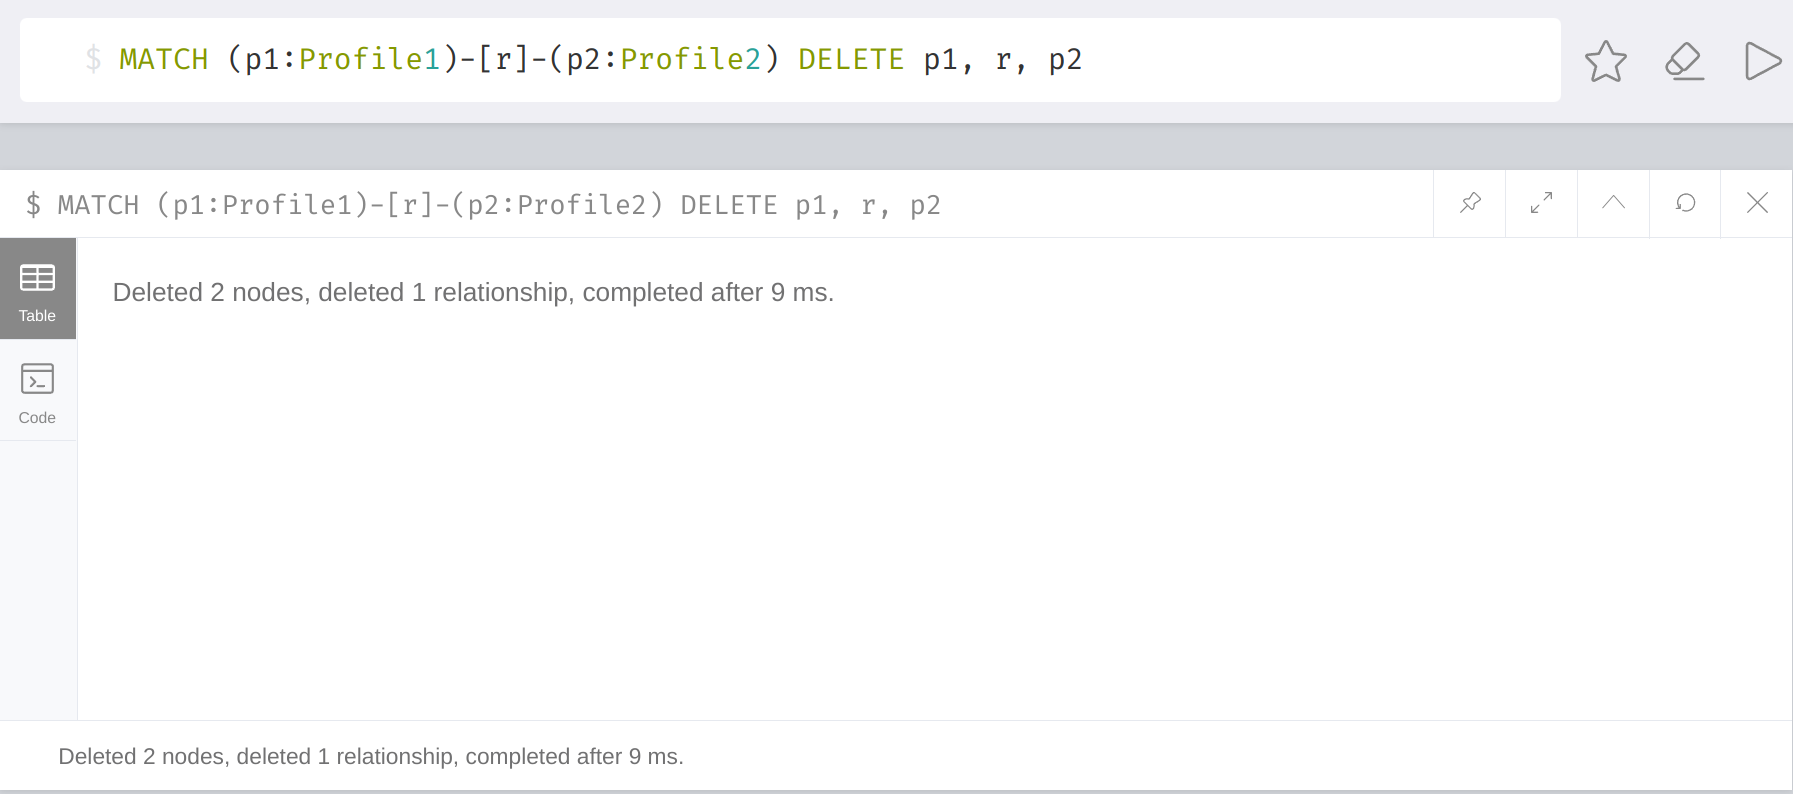1793x794 pixels.
Task: Expand the result frame to fullscreen
Action: click(x=1542, y=203)
